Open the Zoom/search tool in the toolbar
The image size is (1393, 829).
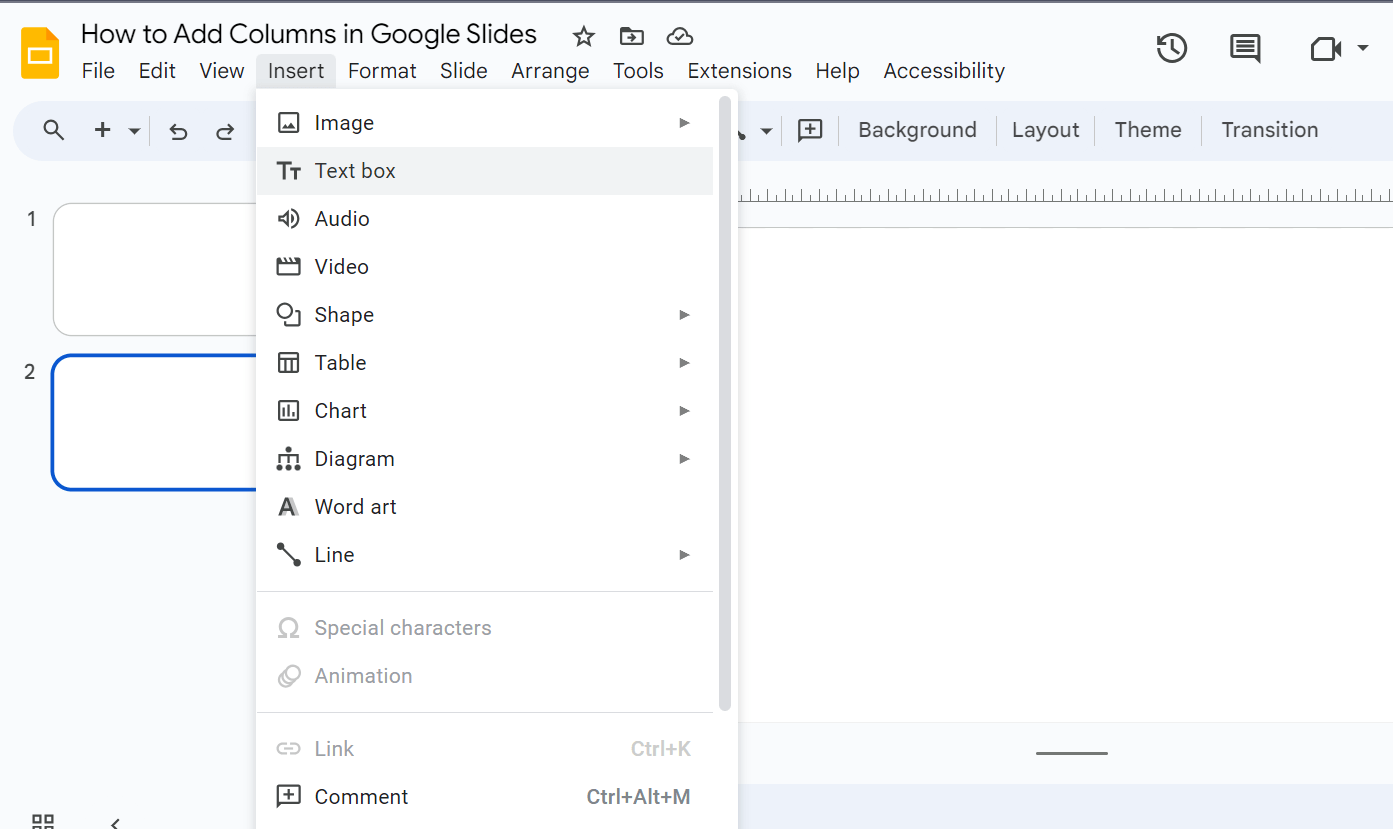[x=53, y=130]
